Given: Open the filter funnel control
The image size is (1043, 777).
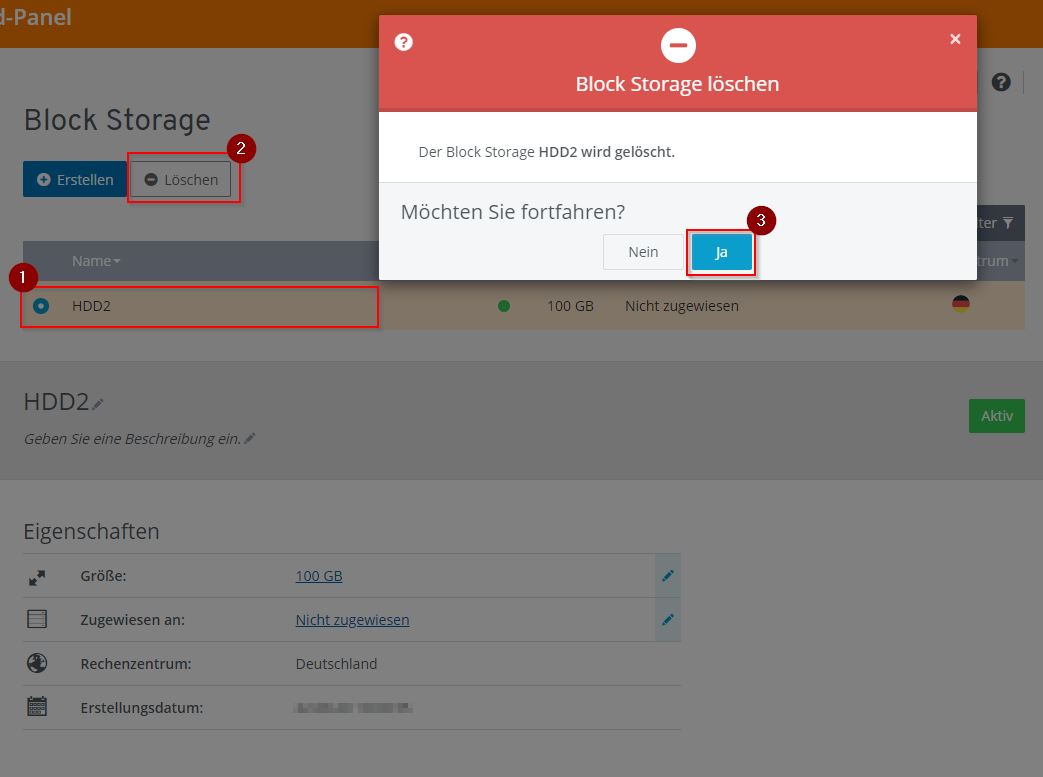Looking at the screenshot, I should pos(1008,223).
